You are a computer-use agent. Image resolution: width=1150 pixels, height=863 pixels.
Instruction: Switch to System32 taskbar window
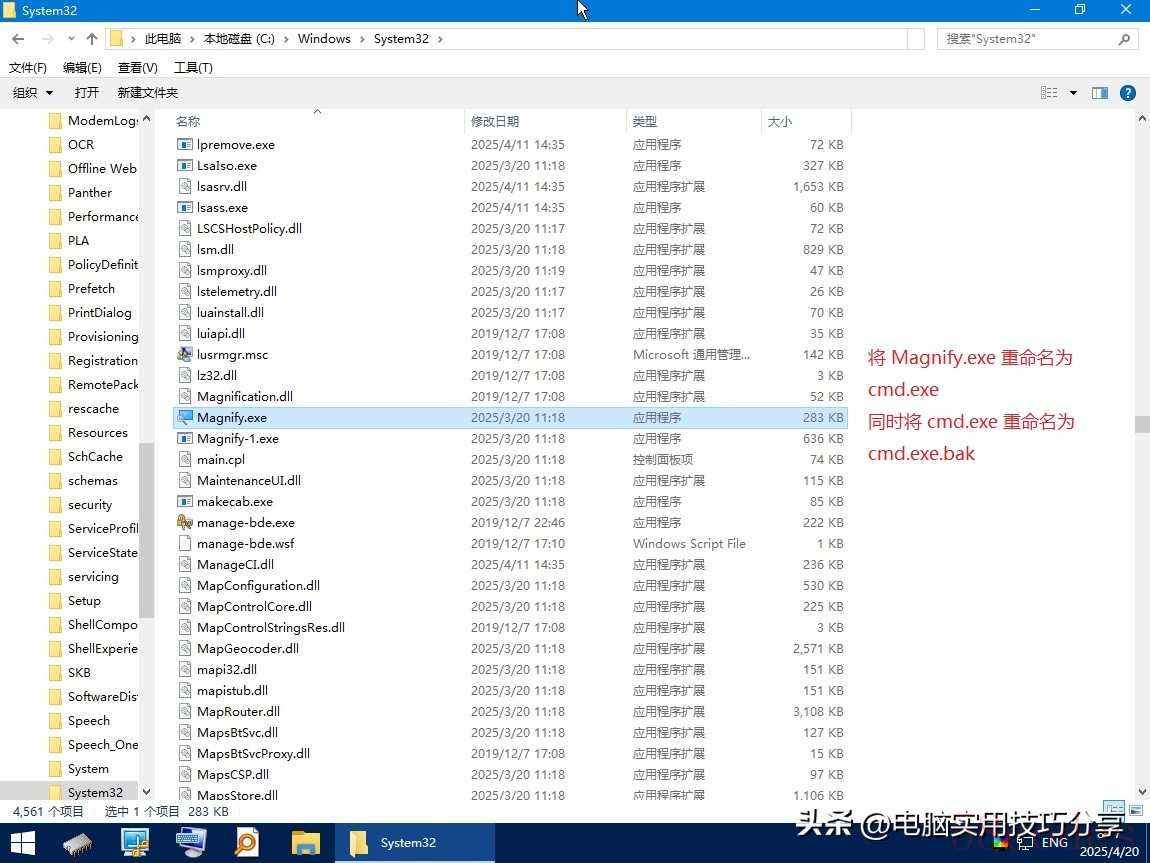pos(415,843)
